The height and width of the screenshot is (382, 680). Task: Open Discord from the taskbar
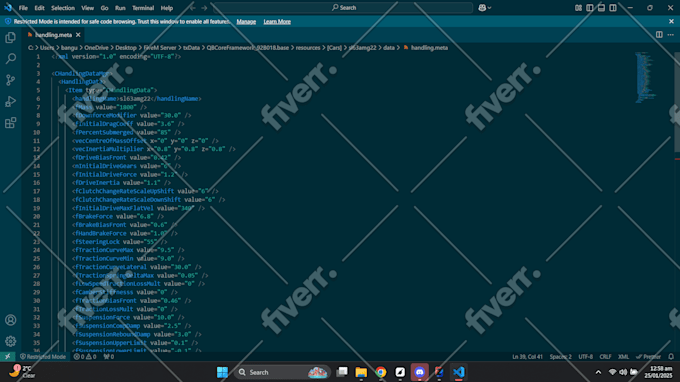(419, 372)
